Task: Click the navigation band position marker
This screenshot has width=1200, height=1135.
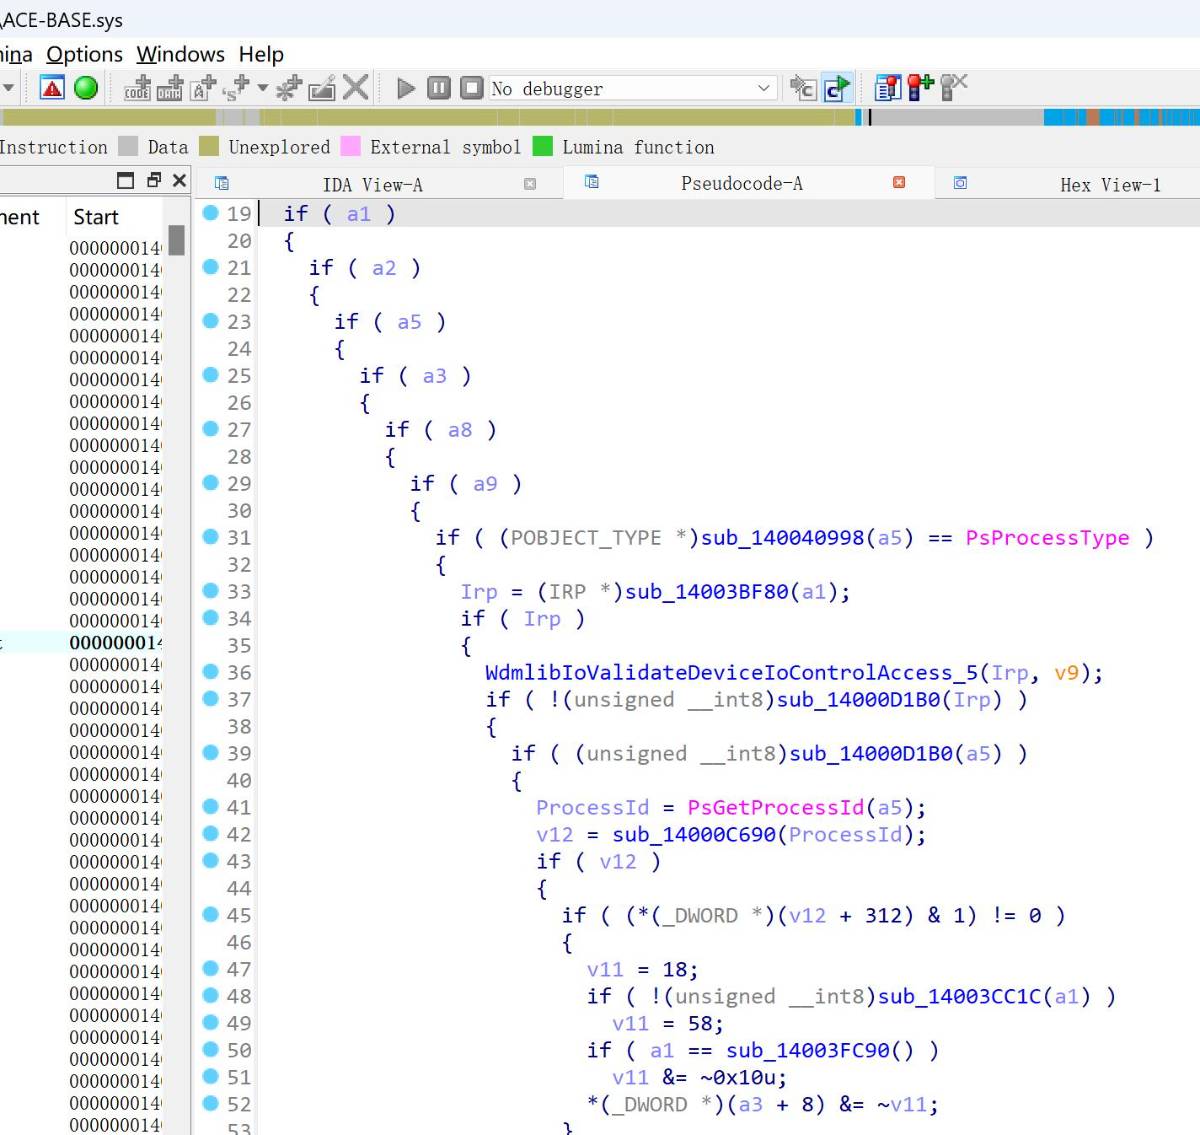Action: click(x=870, y=117)
